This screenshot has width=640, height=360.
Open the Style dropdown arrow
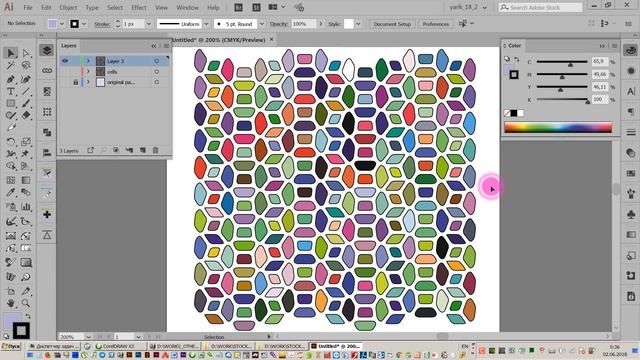click(x=358, y=24)
